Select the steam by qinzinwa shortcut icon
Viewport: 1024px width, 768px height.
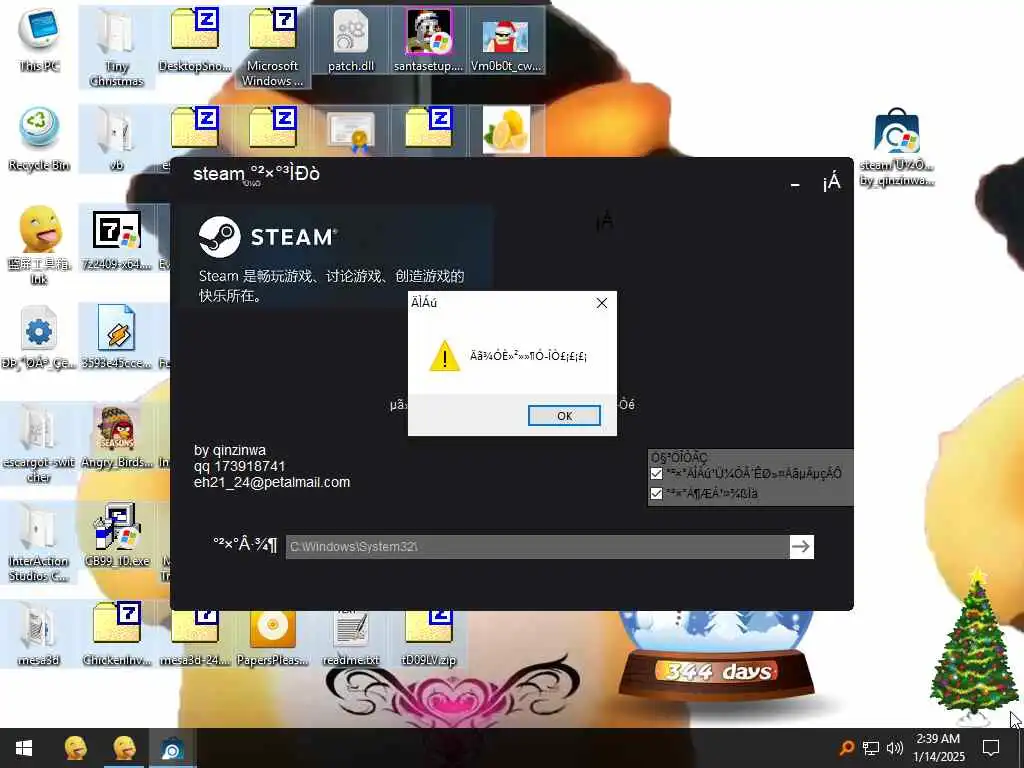point(897,147)
